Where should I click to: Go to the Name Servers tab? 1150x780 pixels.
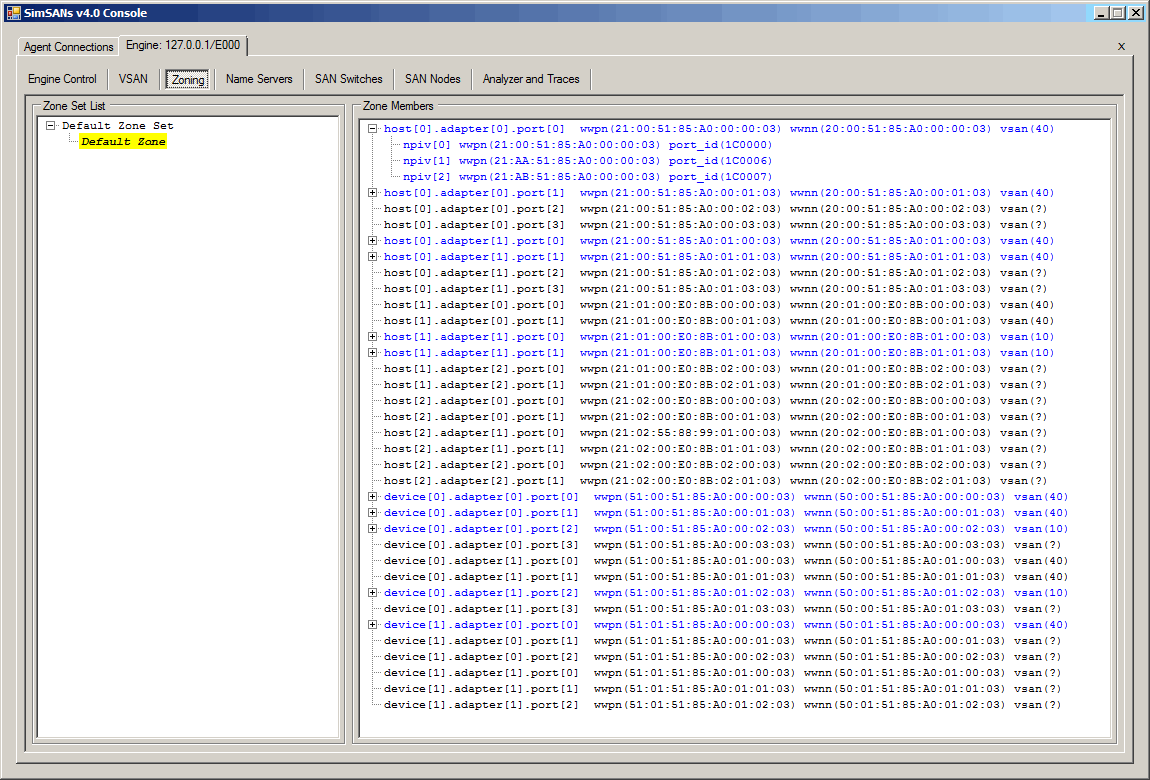click(x=259, y=79)
